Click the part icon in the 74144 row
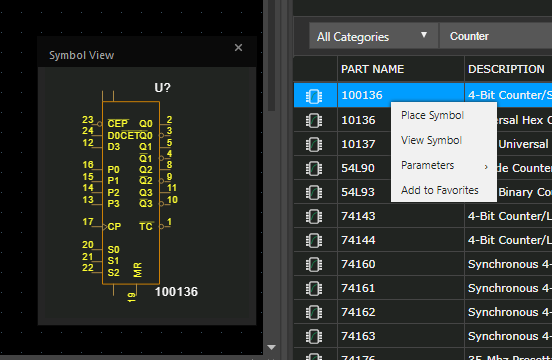 [314, 240]
